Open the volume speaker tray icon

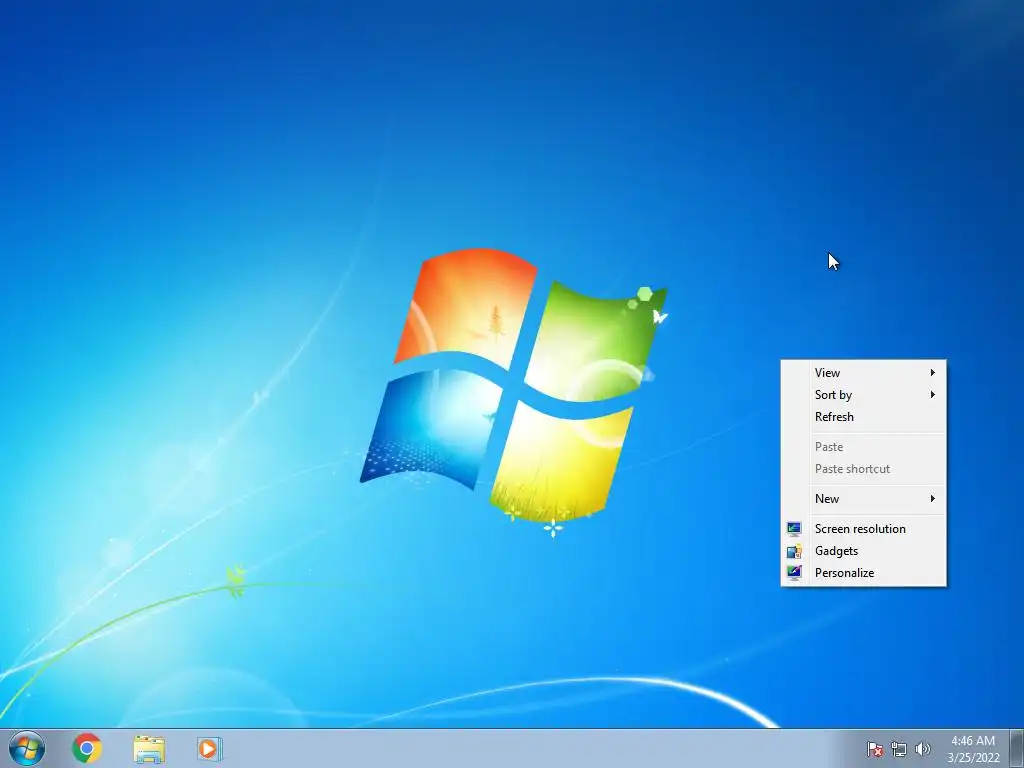tap(922, 749)
